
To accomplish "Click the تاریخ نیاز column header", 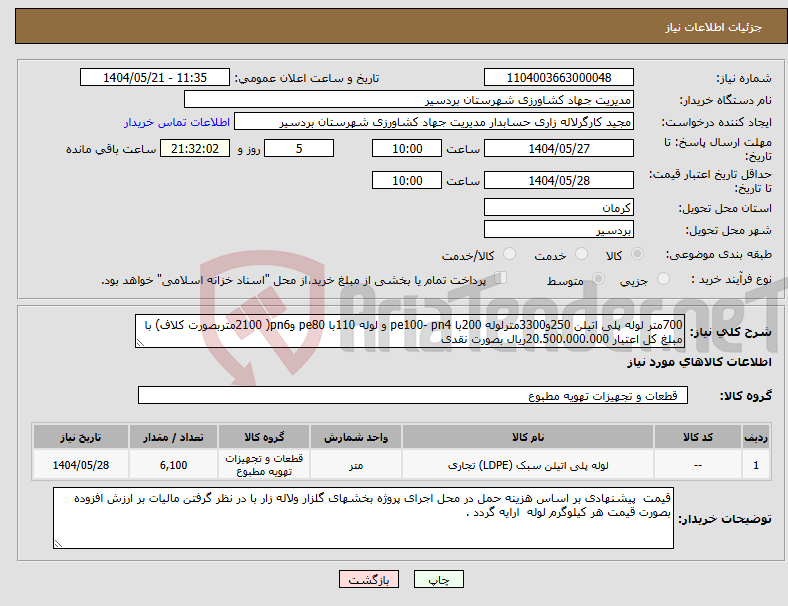I will (x=80, y=437).
